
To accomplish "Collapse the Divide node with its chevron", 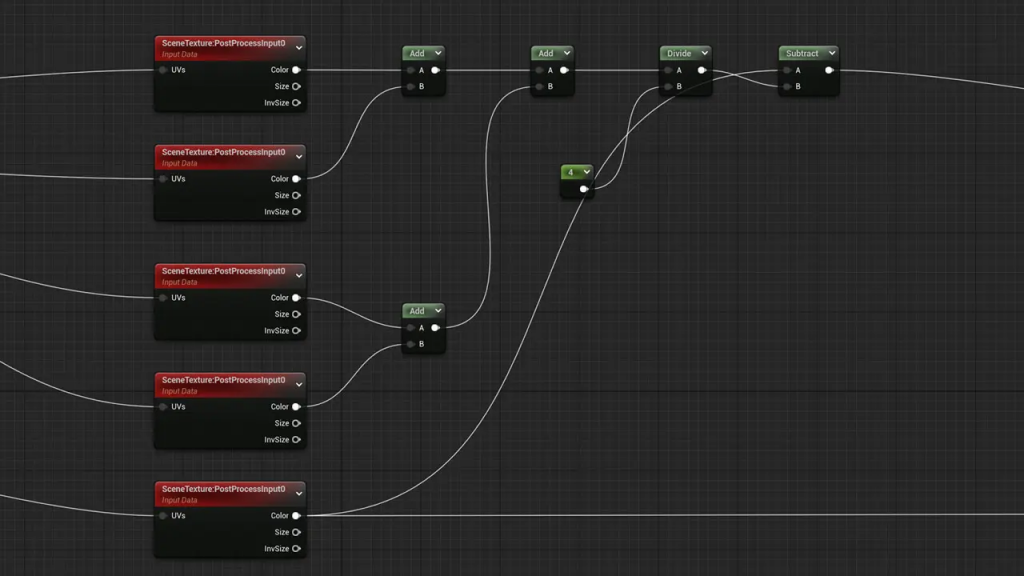I will click(x=704, y=53).
